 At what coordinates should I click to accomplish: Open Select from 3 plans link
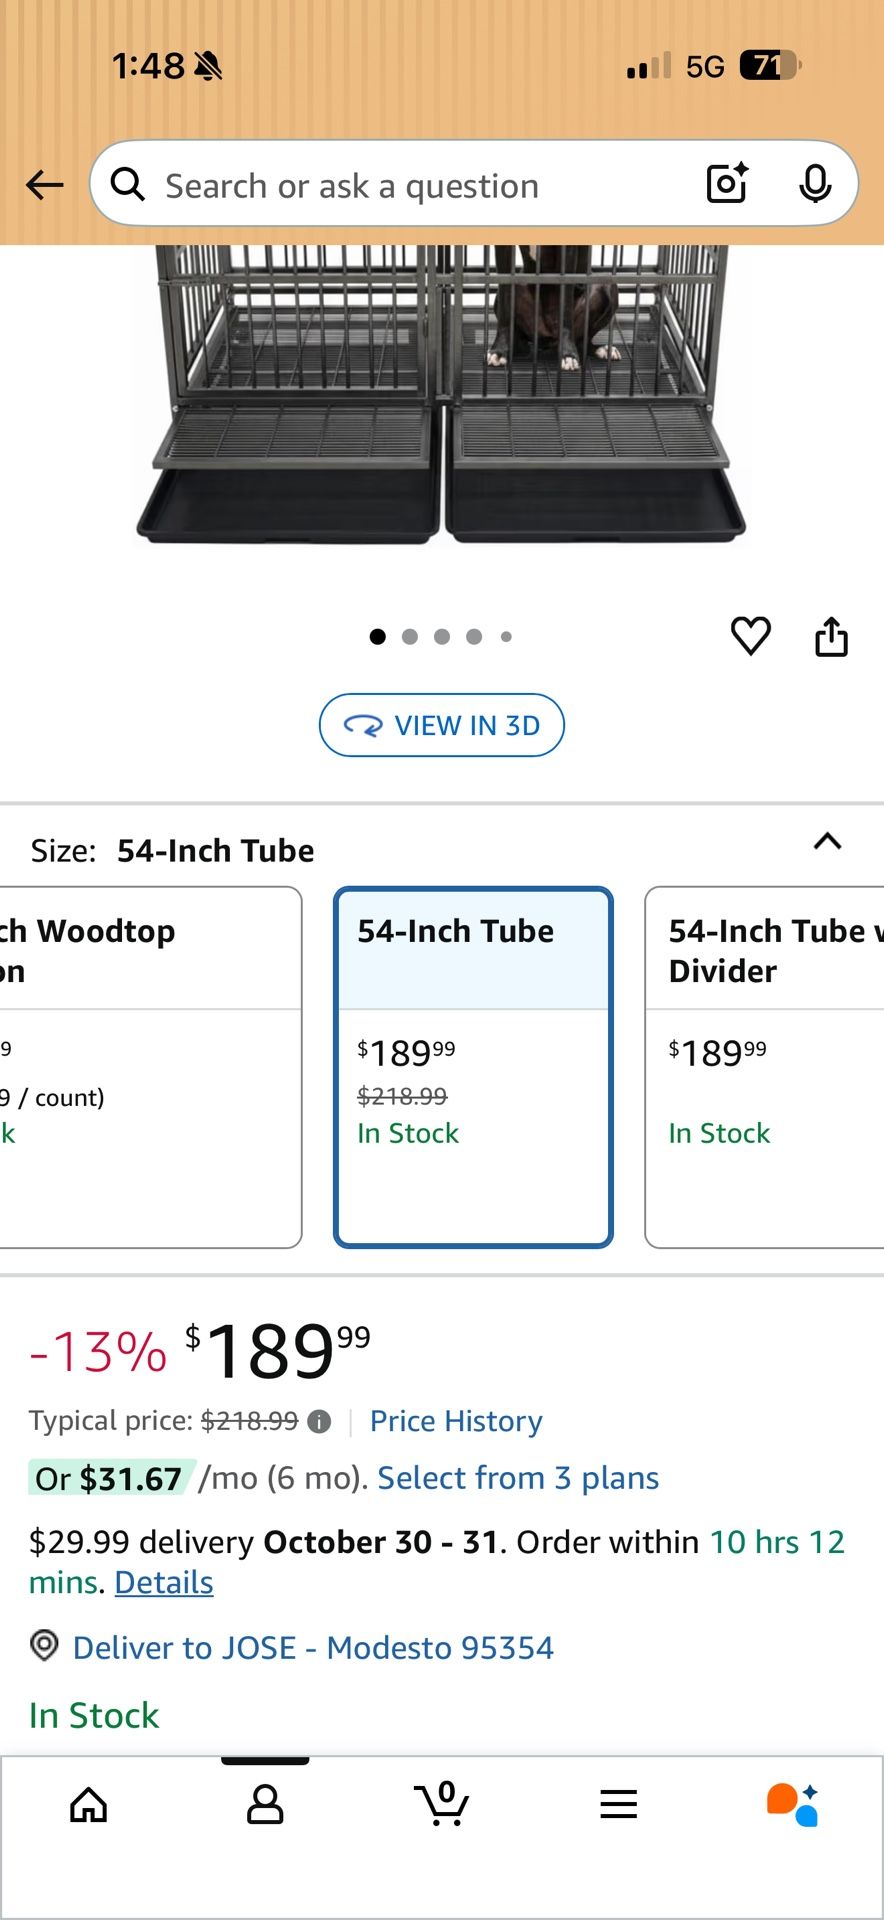(x=518, y=1478)
